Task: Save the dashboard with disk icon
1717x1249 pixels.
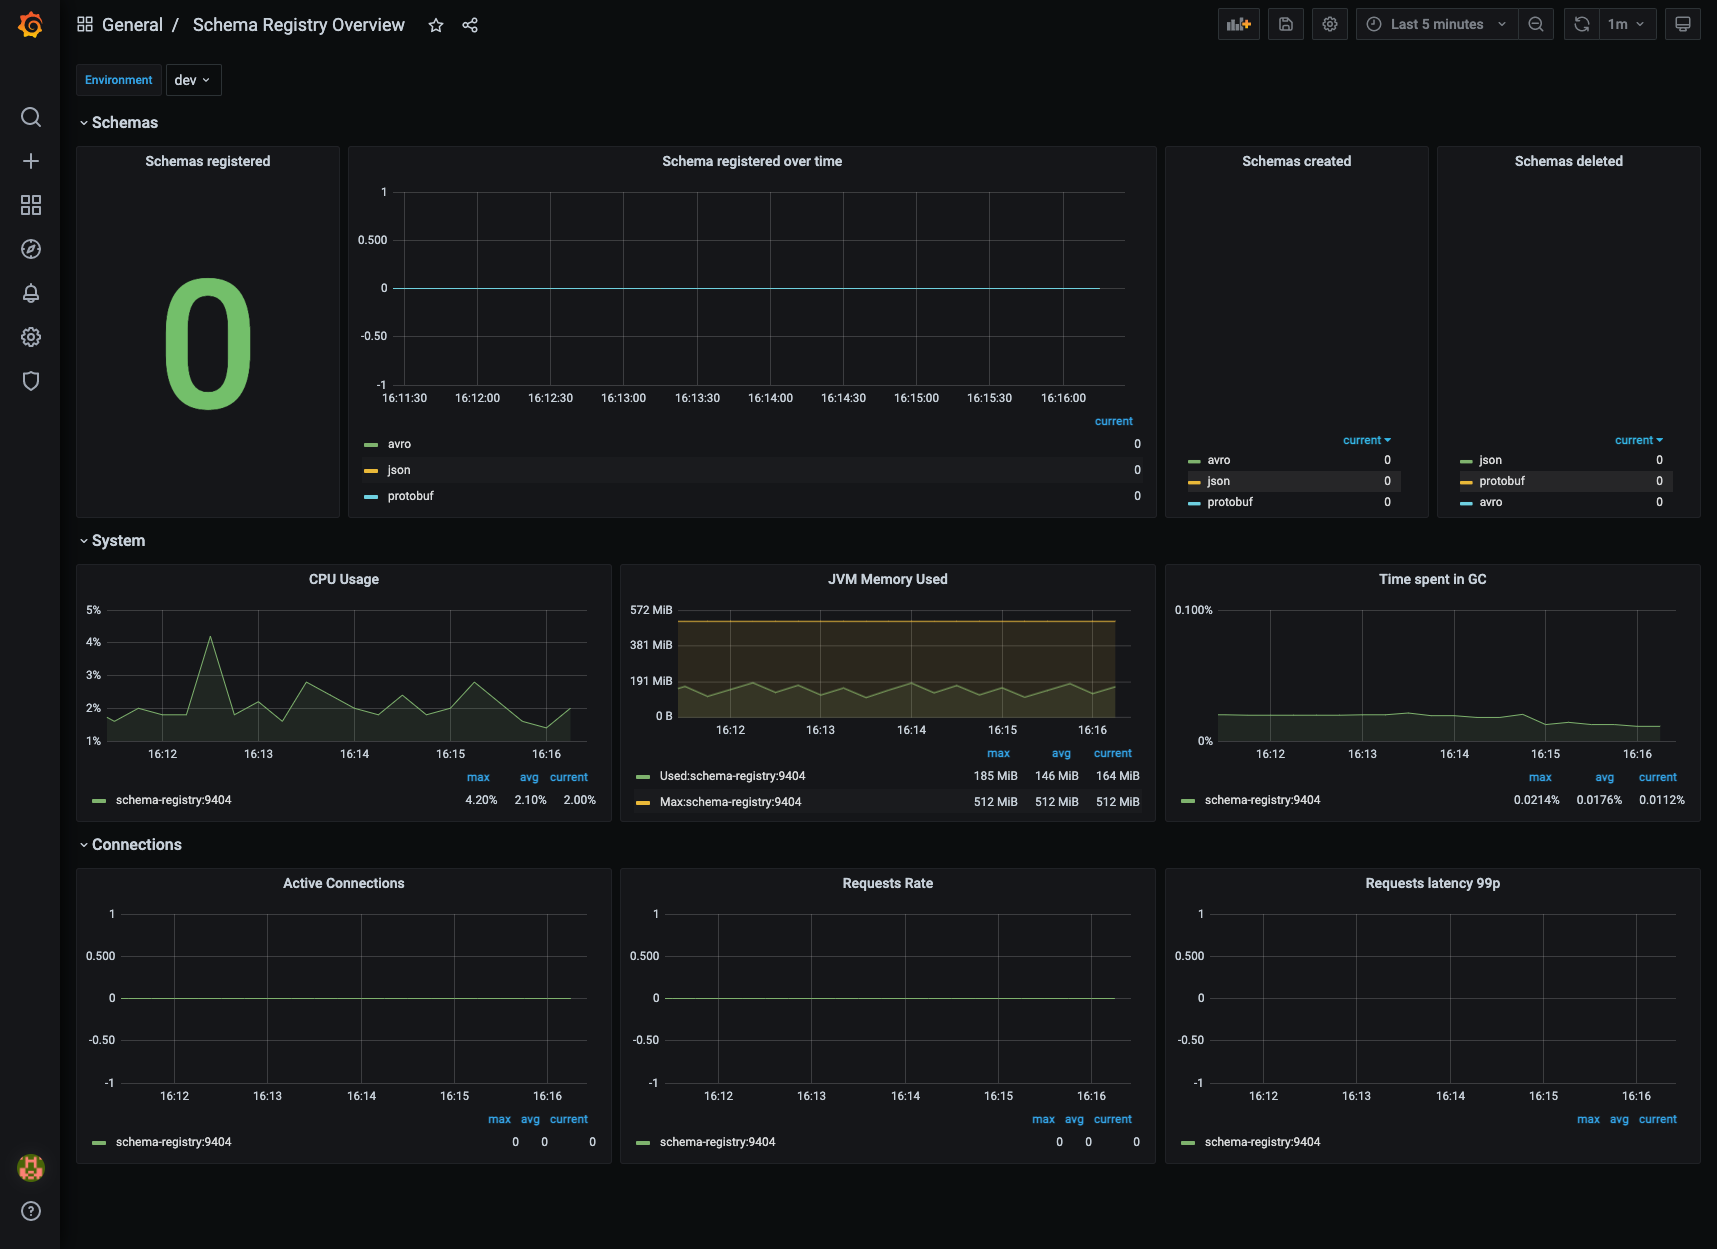Action: (x=1286, y=24)
